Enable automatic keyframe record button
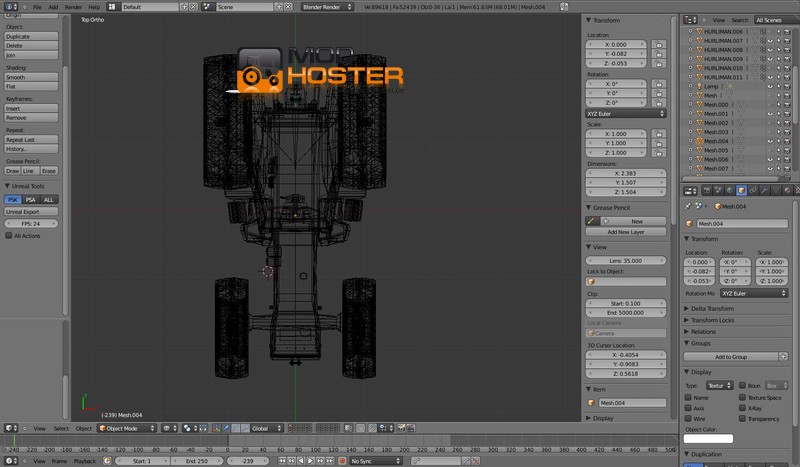Image resolution: width=800 pixels, height=467 pixels. [342, 461]
